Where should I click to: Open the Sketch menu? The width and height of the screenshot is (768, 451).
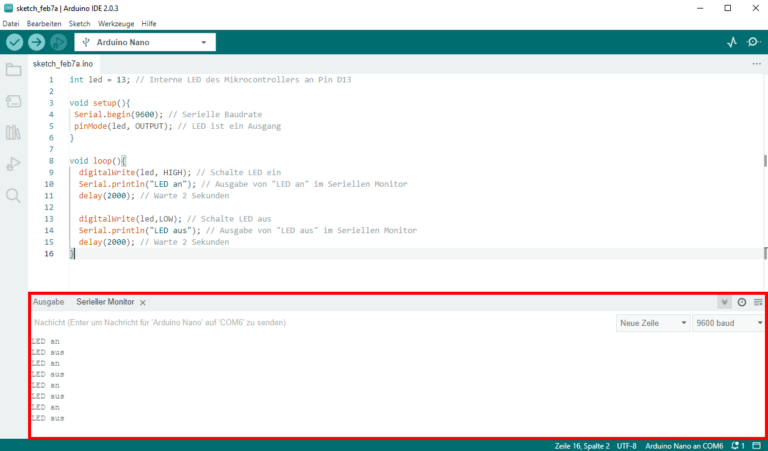coord(79,24)
